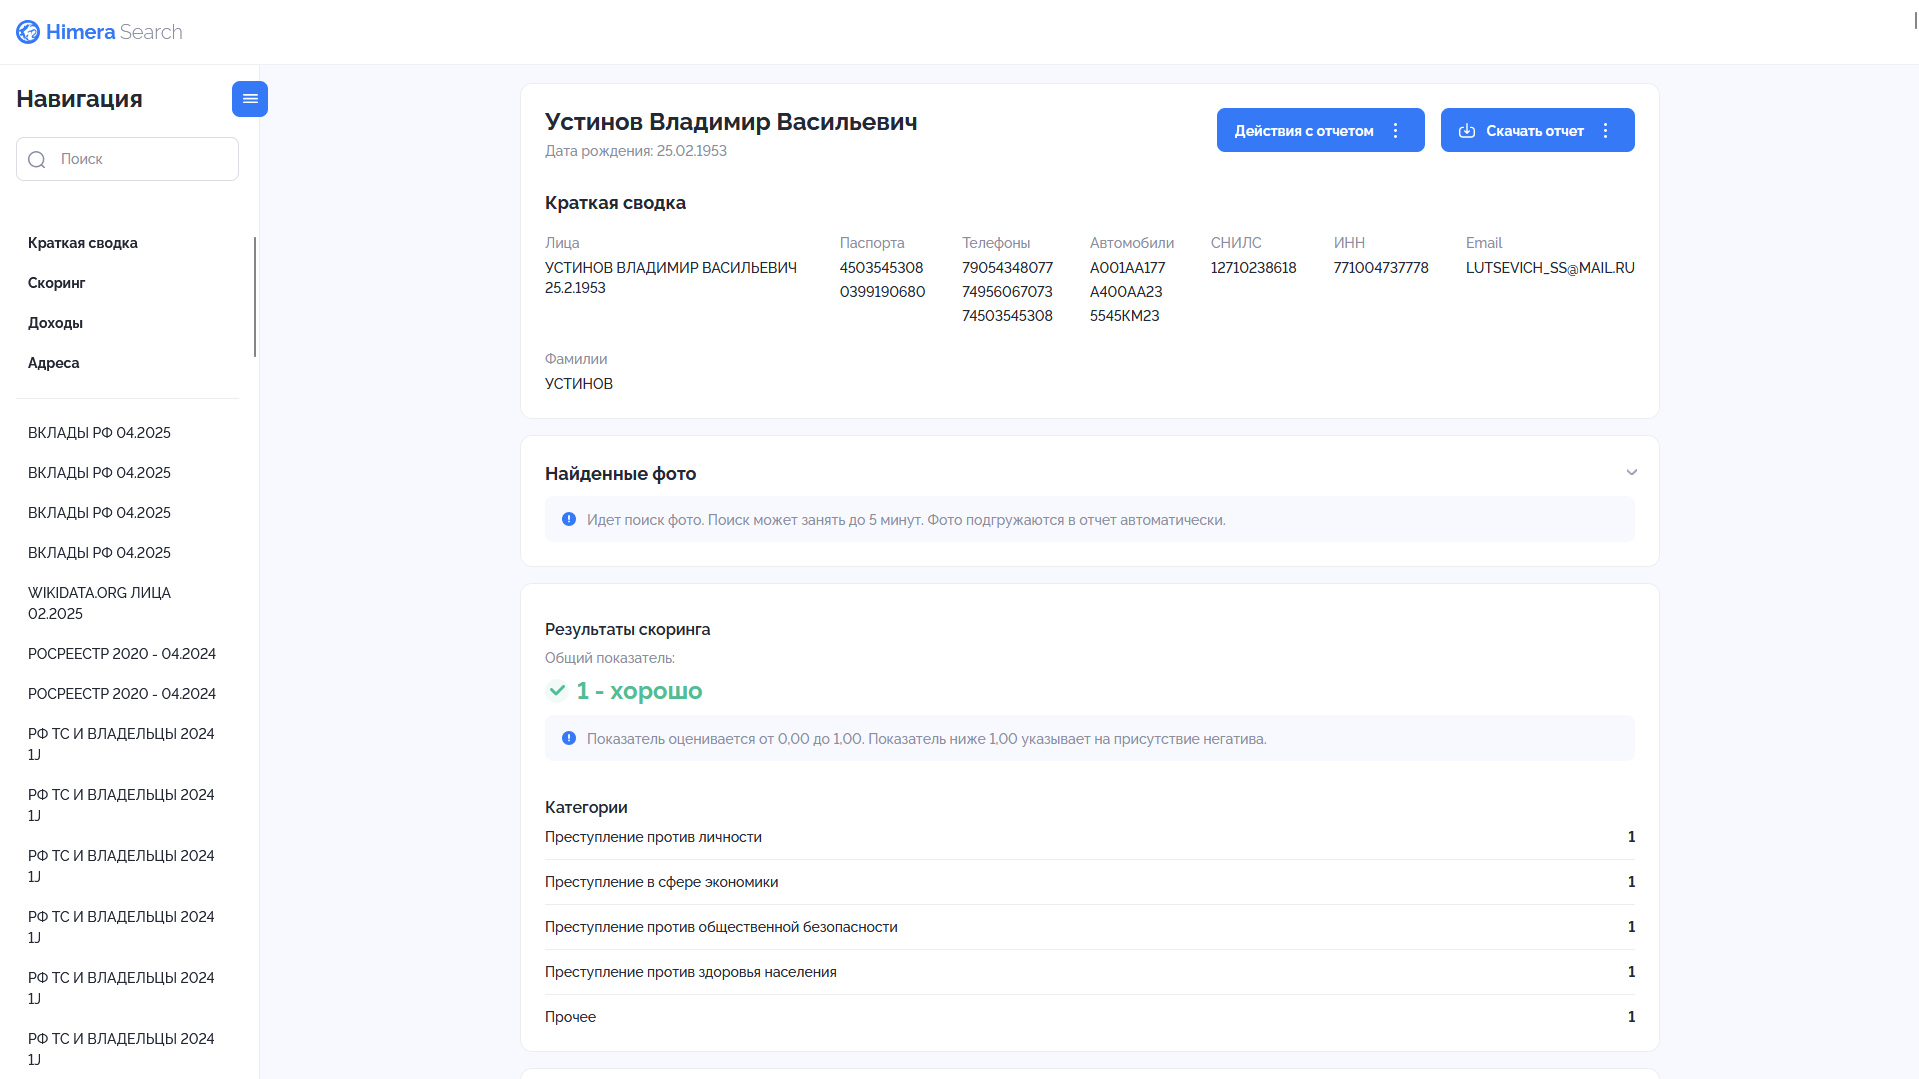Open WIKIDATA.ORG ЛИЦА 02.2025 source
Screen dimensions: 1919x1079
click(x=100, y=603)
